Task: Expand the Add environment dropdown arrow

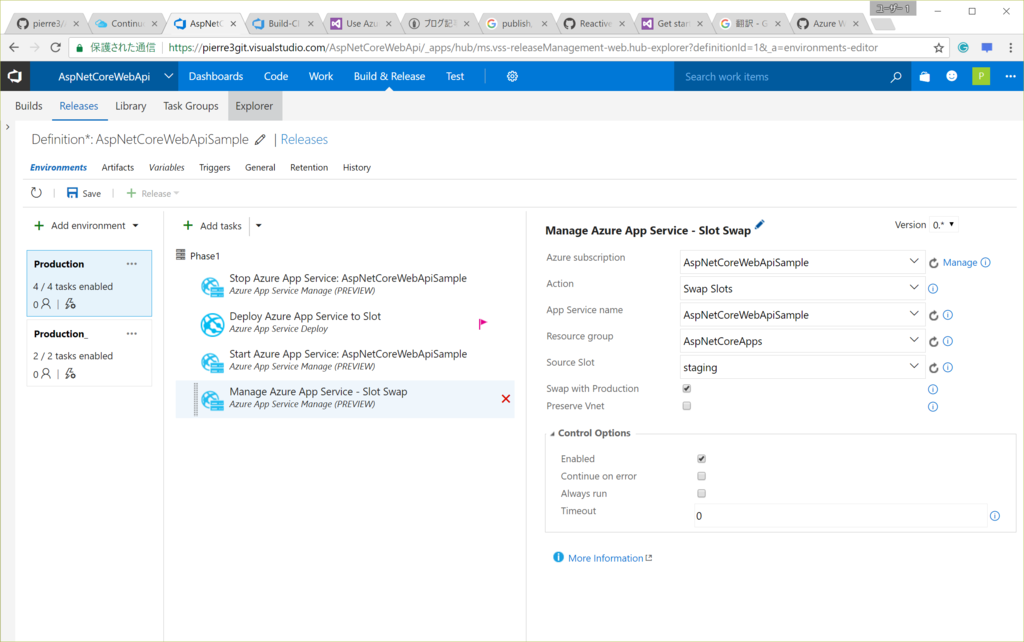Action: [x=136, y=226]
